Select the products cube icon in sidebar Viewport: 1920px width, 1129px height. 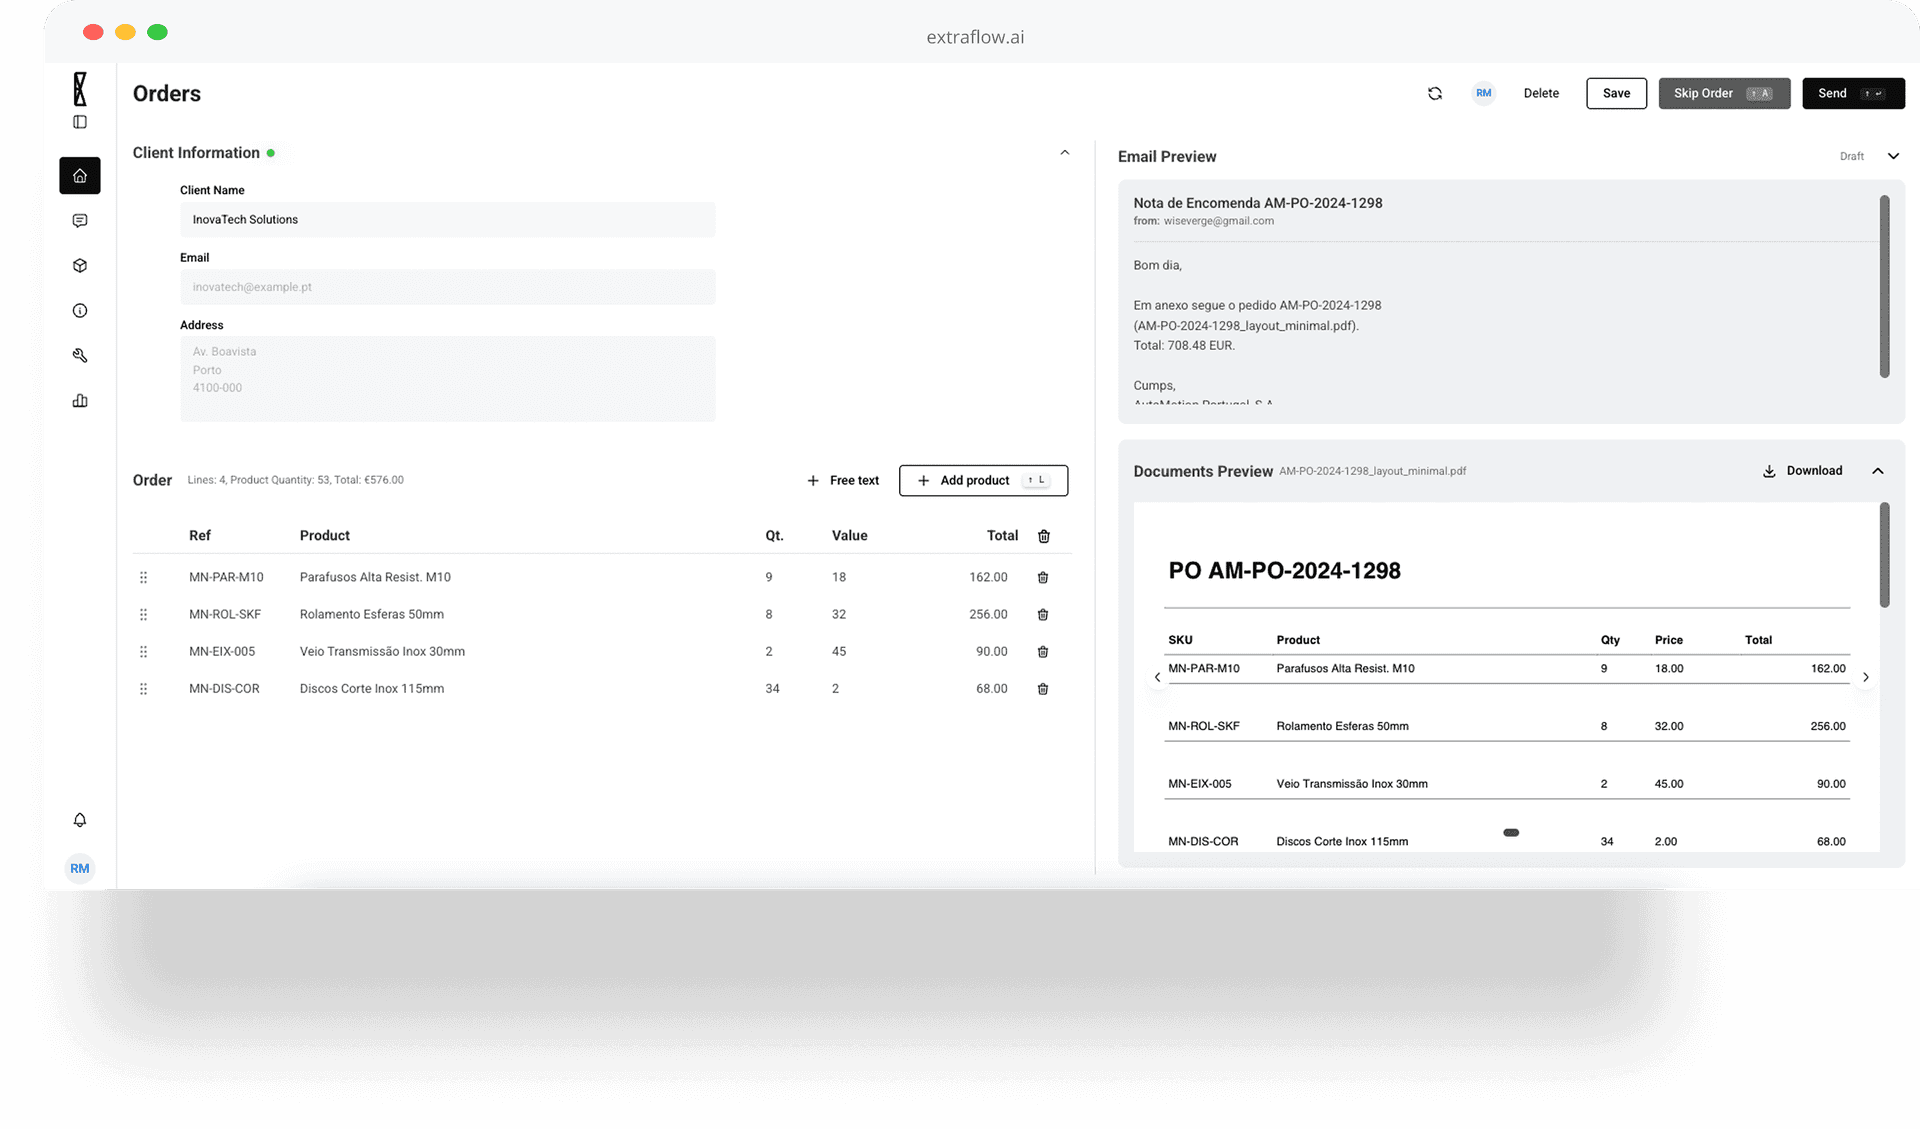79,265
